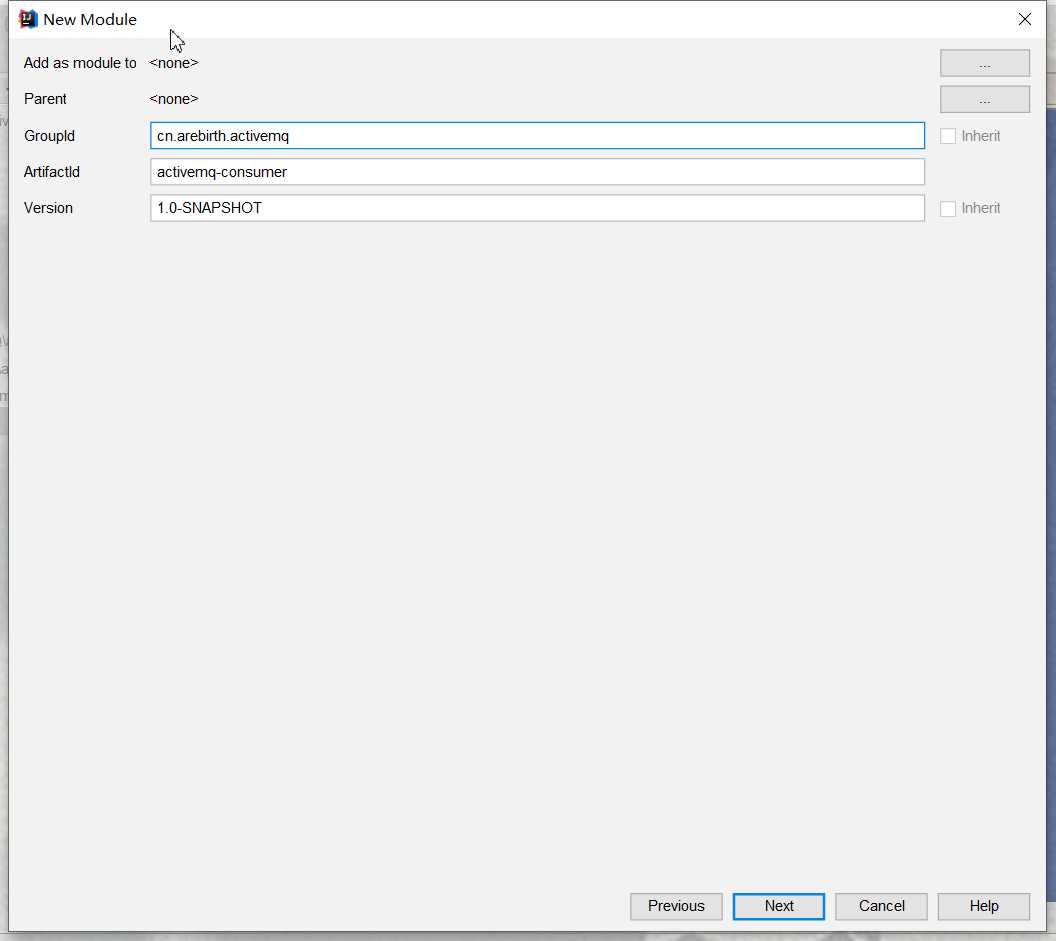Image resolution: width=1056 pixels, height=941 pixels.
Task: Open browse button for Parent
Action: (x=985, y=100)
